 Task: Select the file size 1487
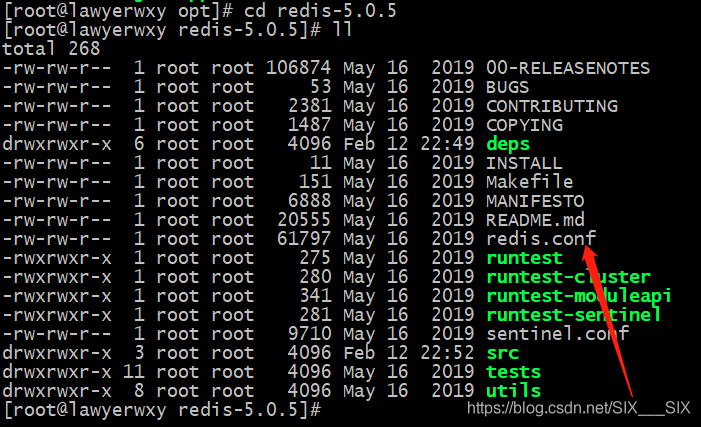tap(309, 125)
